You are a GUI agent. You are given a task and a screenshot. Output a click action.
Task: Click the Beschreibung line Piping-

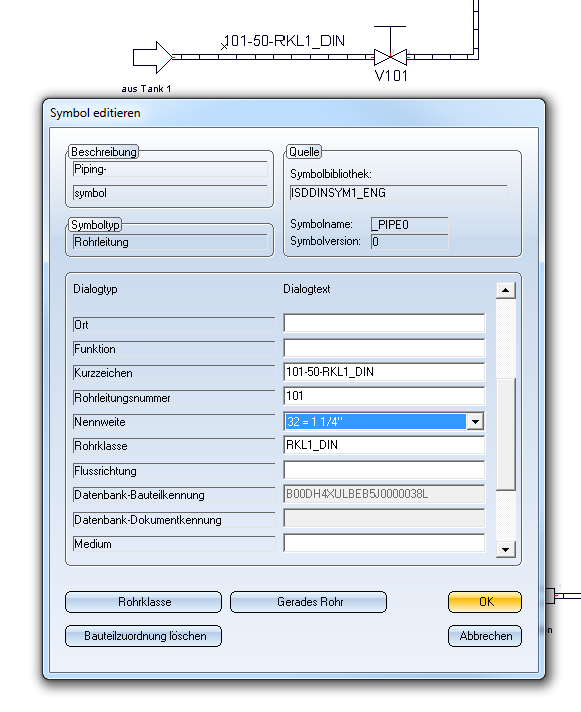tap(170, 169)
